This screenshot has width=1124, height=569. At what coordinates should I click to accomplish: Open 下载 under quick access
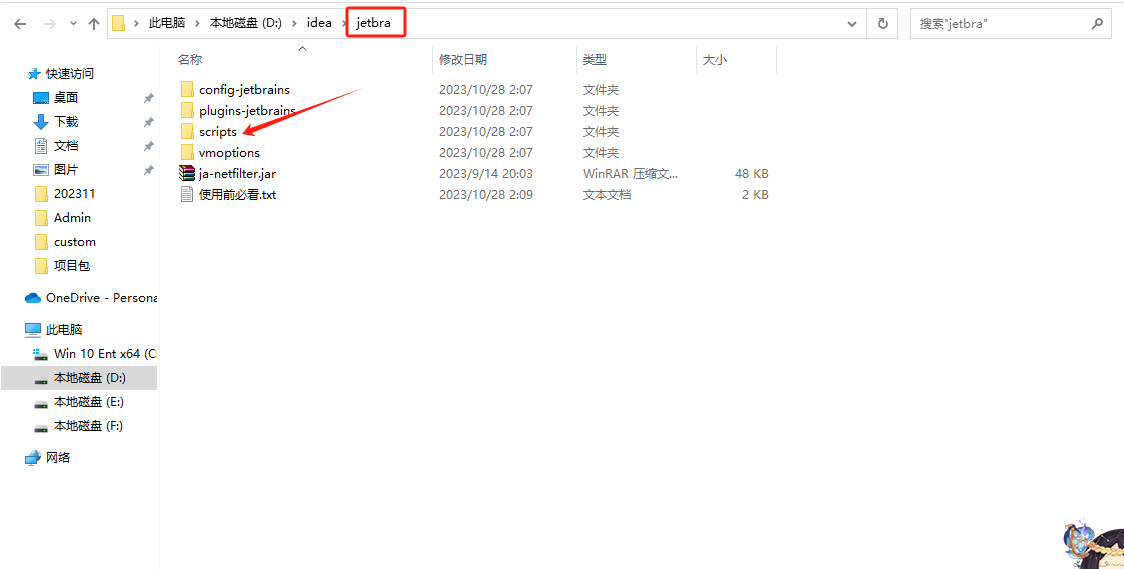66,122
